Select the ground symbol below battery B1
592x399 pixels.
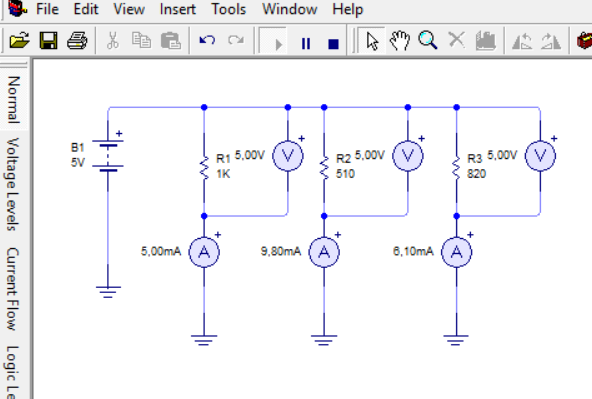(108, 292)
